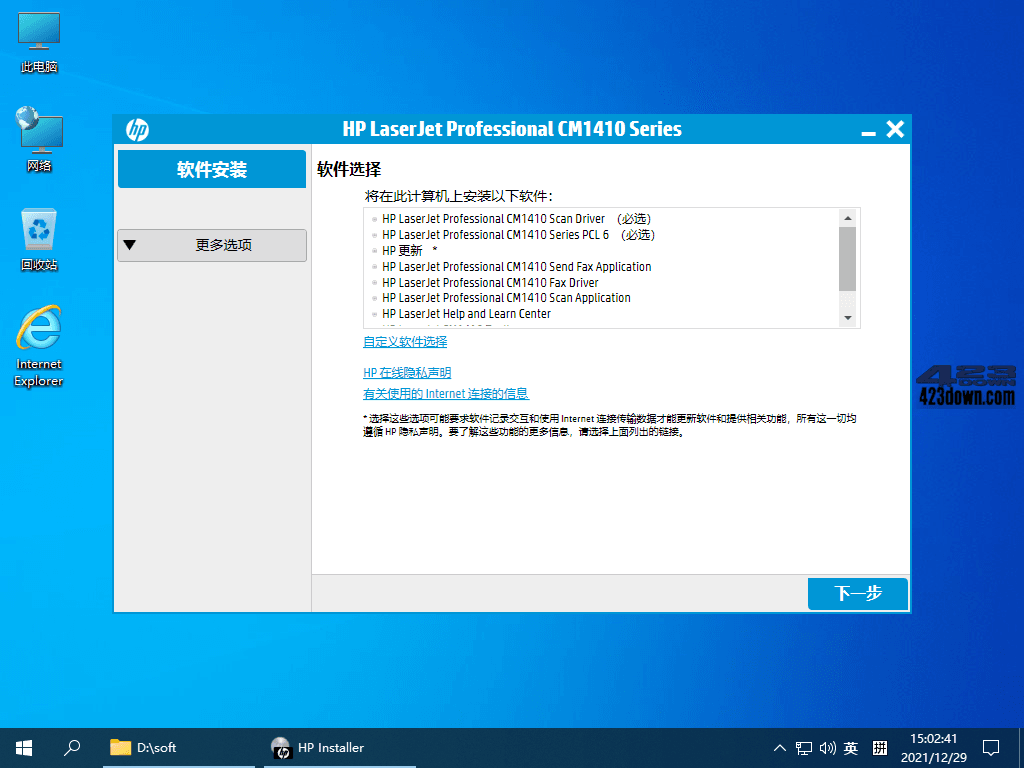Click the network icon in the system tray
This screenshot has width=1024, height=768.
[x=803, y=747]
